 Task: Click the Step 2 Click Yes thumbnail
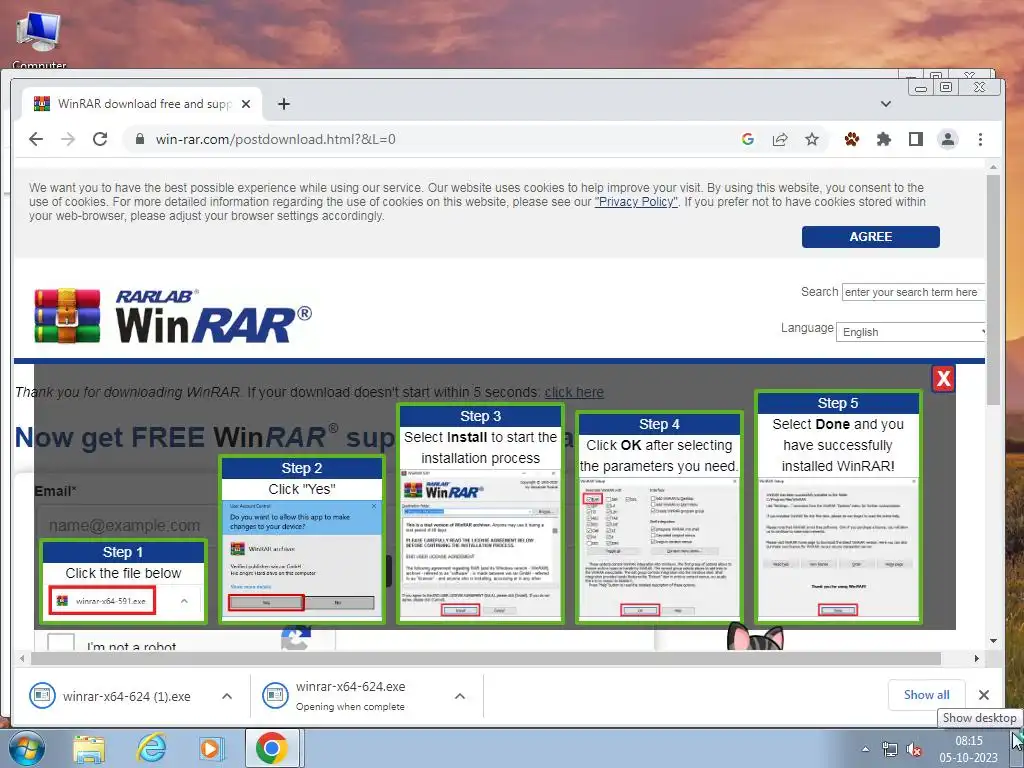point(302,539)
